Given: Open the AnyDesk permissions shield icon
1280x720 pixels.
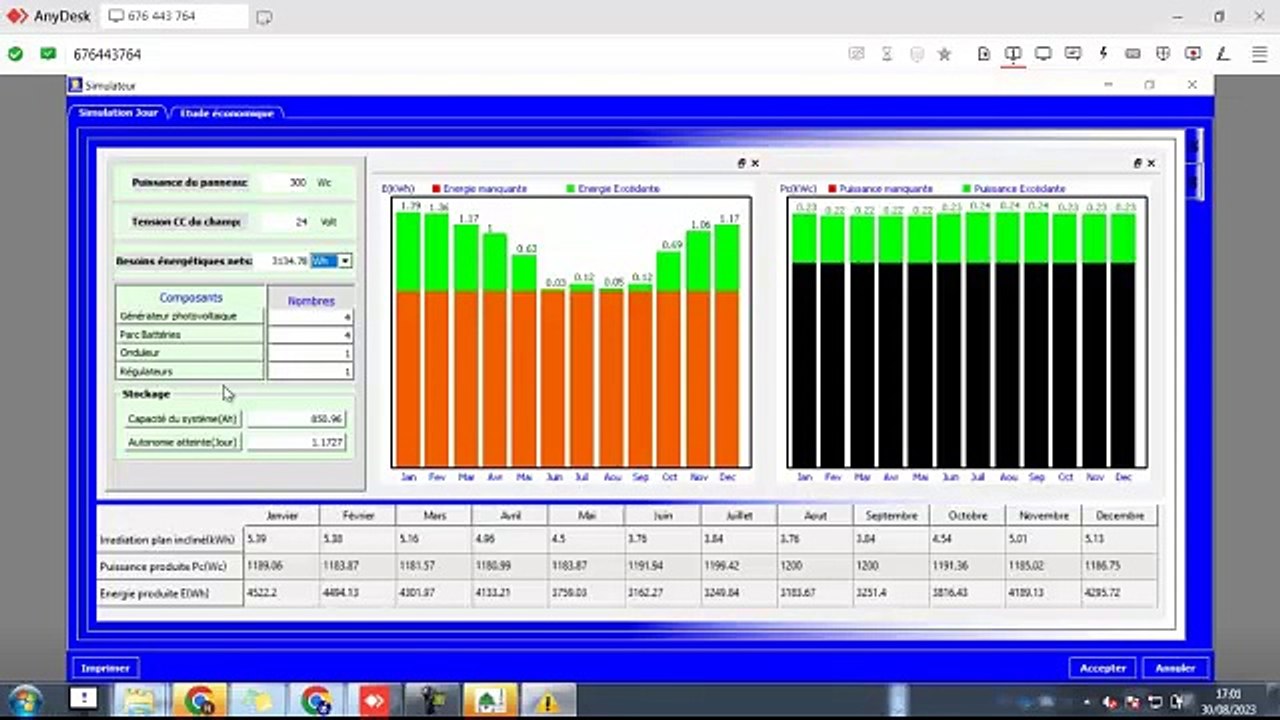Looking at the screenshot, I should (x=1163, y=54).
